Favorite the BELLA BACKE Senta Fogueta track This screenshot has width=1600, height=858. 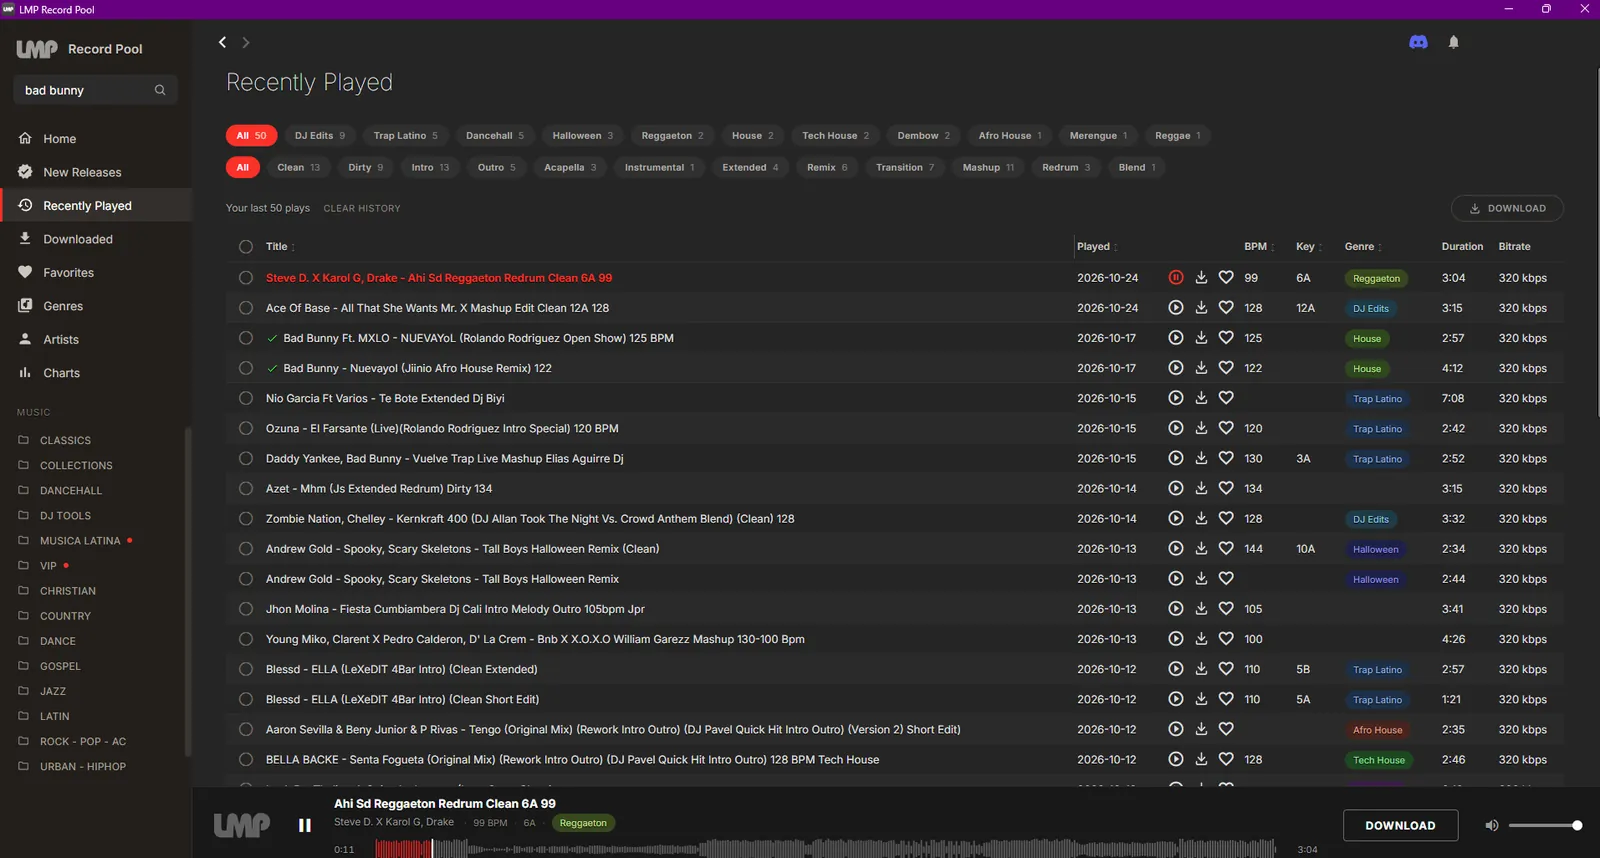1226,759
